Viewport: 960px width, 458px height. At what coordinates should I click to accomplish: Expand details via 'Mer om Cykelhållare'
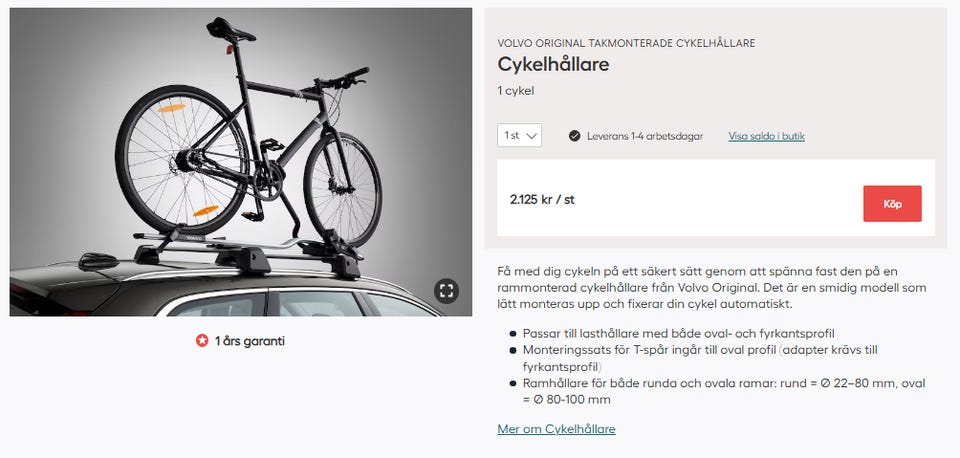tap(556, 429)
